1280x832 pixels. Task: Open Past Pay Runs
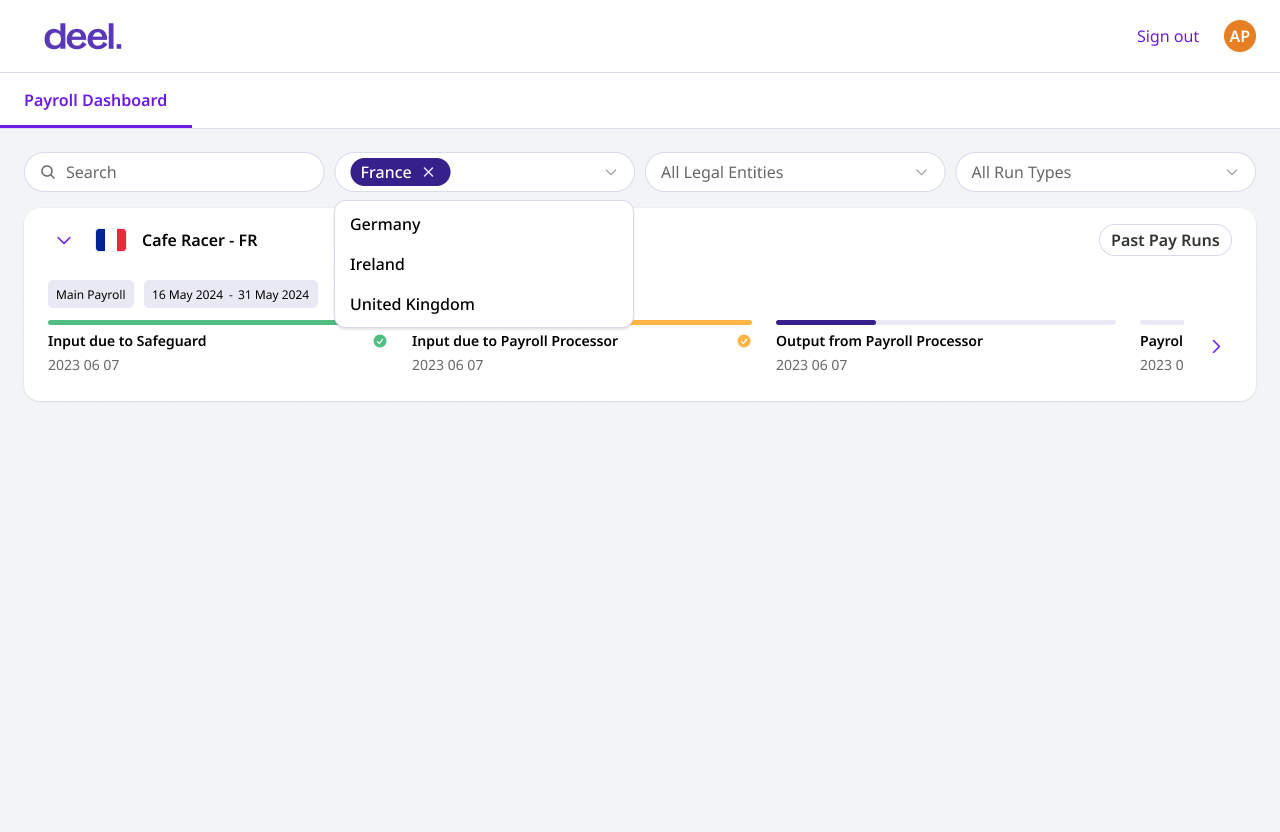click(1165, 240)
